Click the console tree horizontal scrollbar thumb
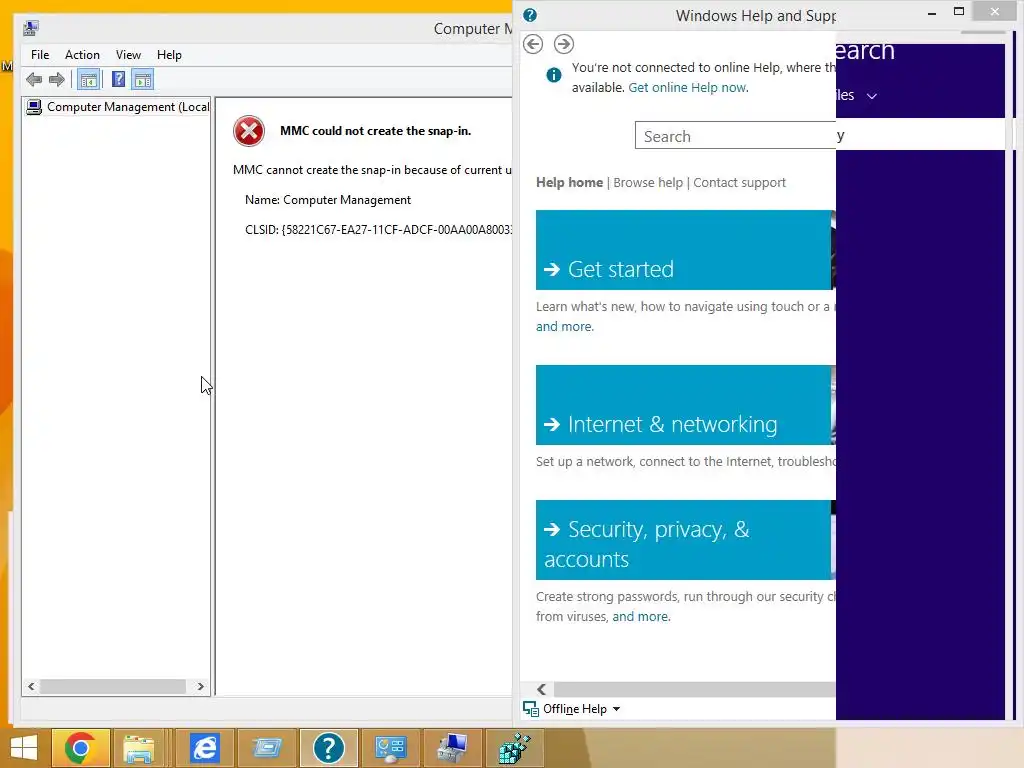 112,686
